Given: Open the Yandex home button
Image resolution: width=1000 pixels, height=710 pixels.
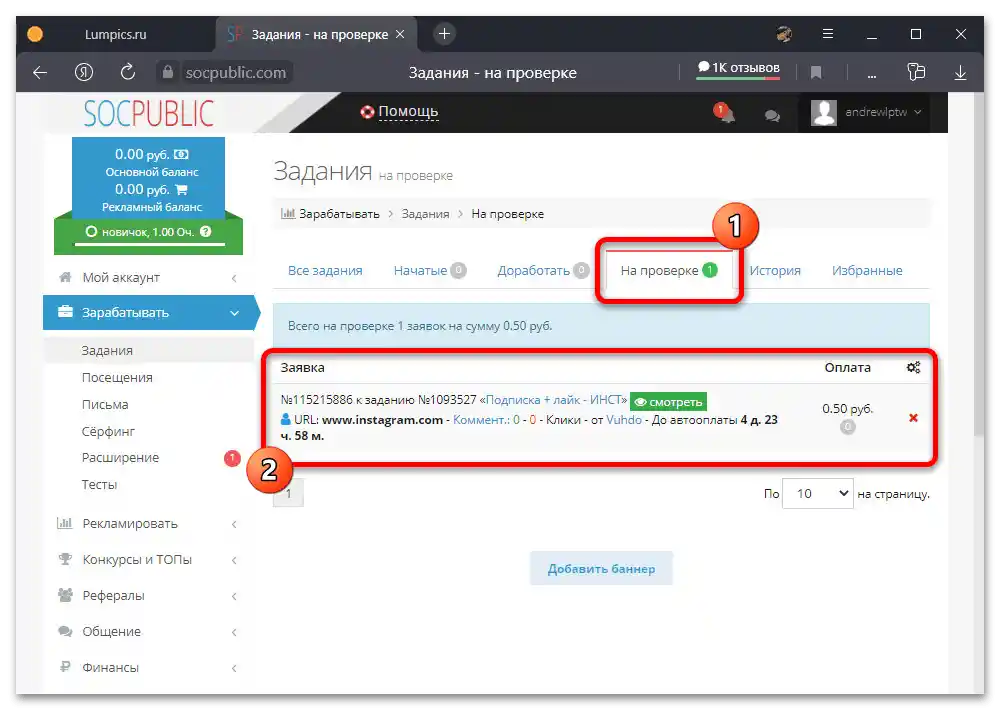Looking at the screenshot, I should point(84,73).
